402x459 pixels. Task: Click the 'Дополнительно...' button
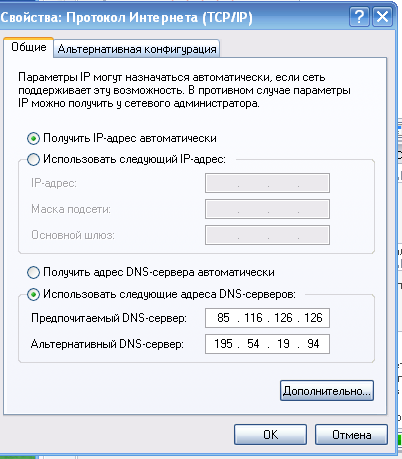point(327,391)
